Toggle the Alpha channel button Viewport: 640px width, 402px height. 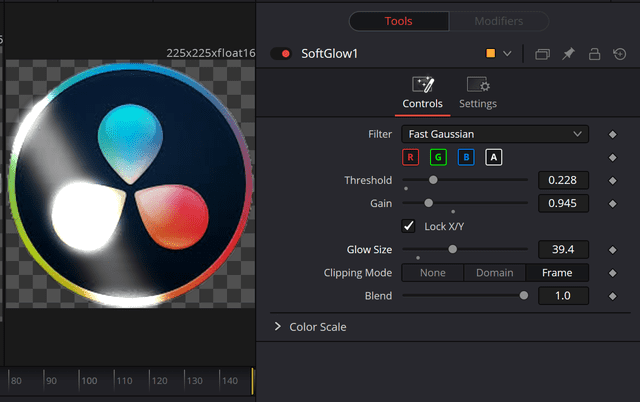point(494,158)
